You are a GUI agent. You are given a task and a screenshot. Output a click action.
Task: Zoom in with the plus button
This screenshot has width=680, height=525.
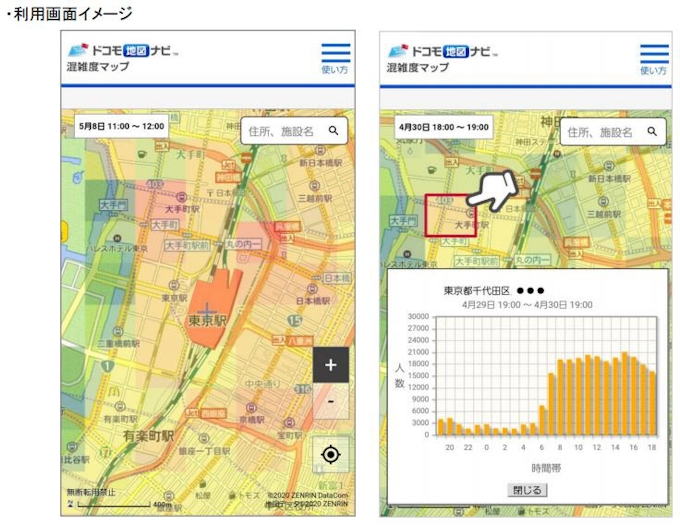[x=331, y=365]
